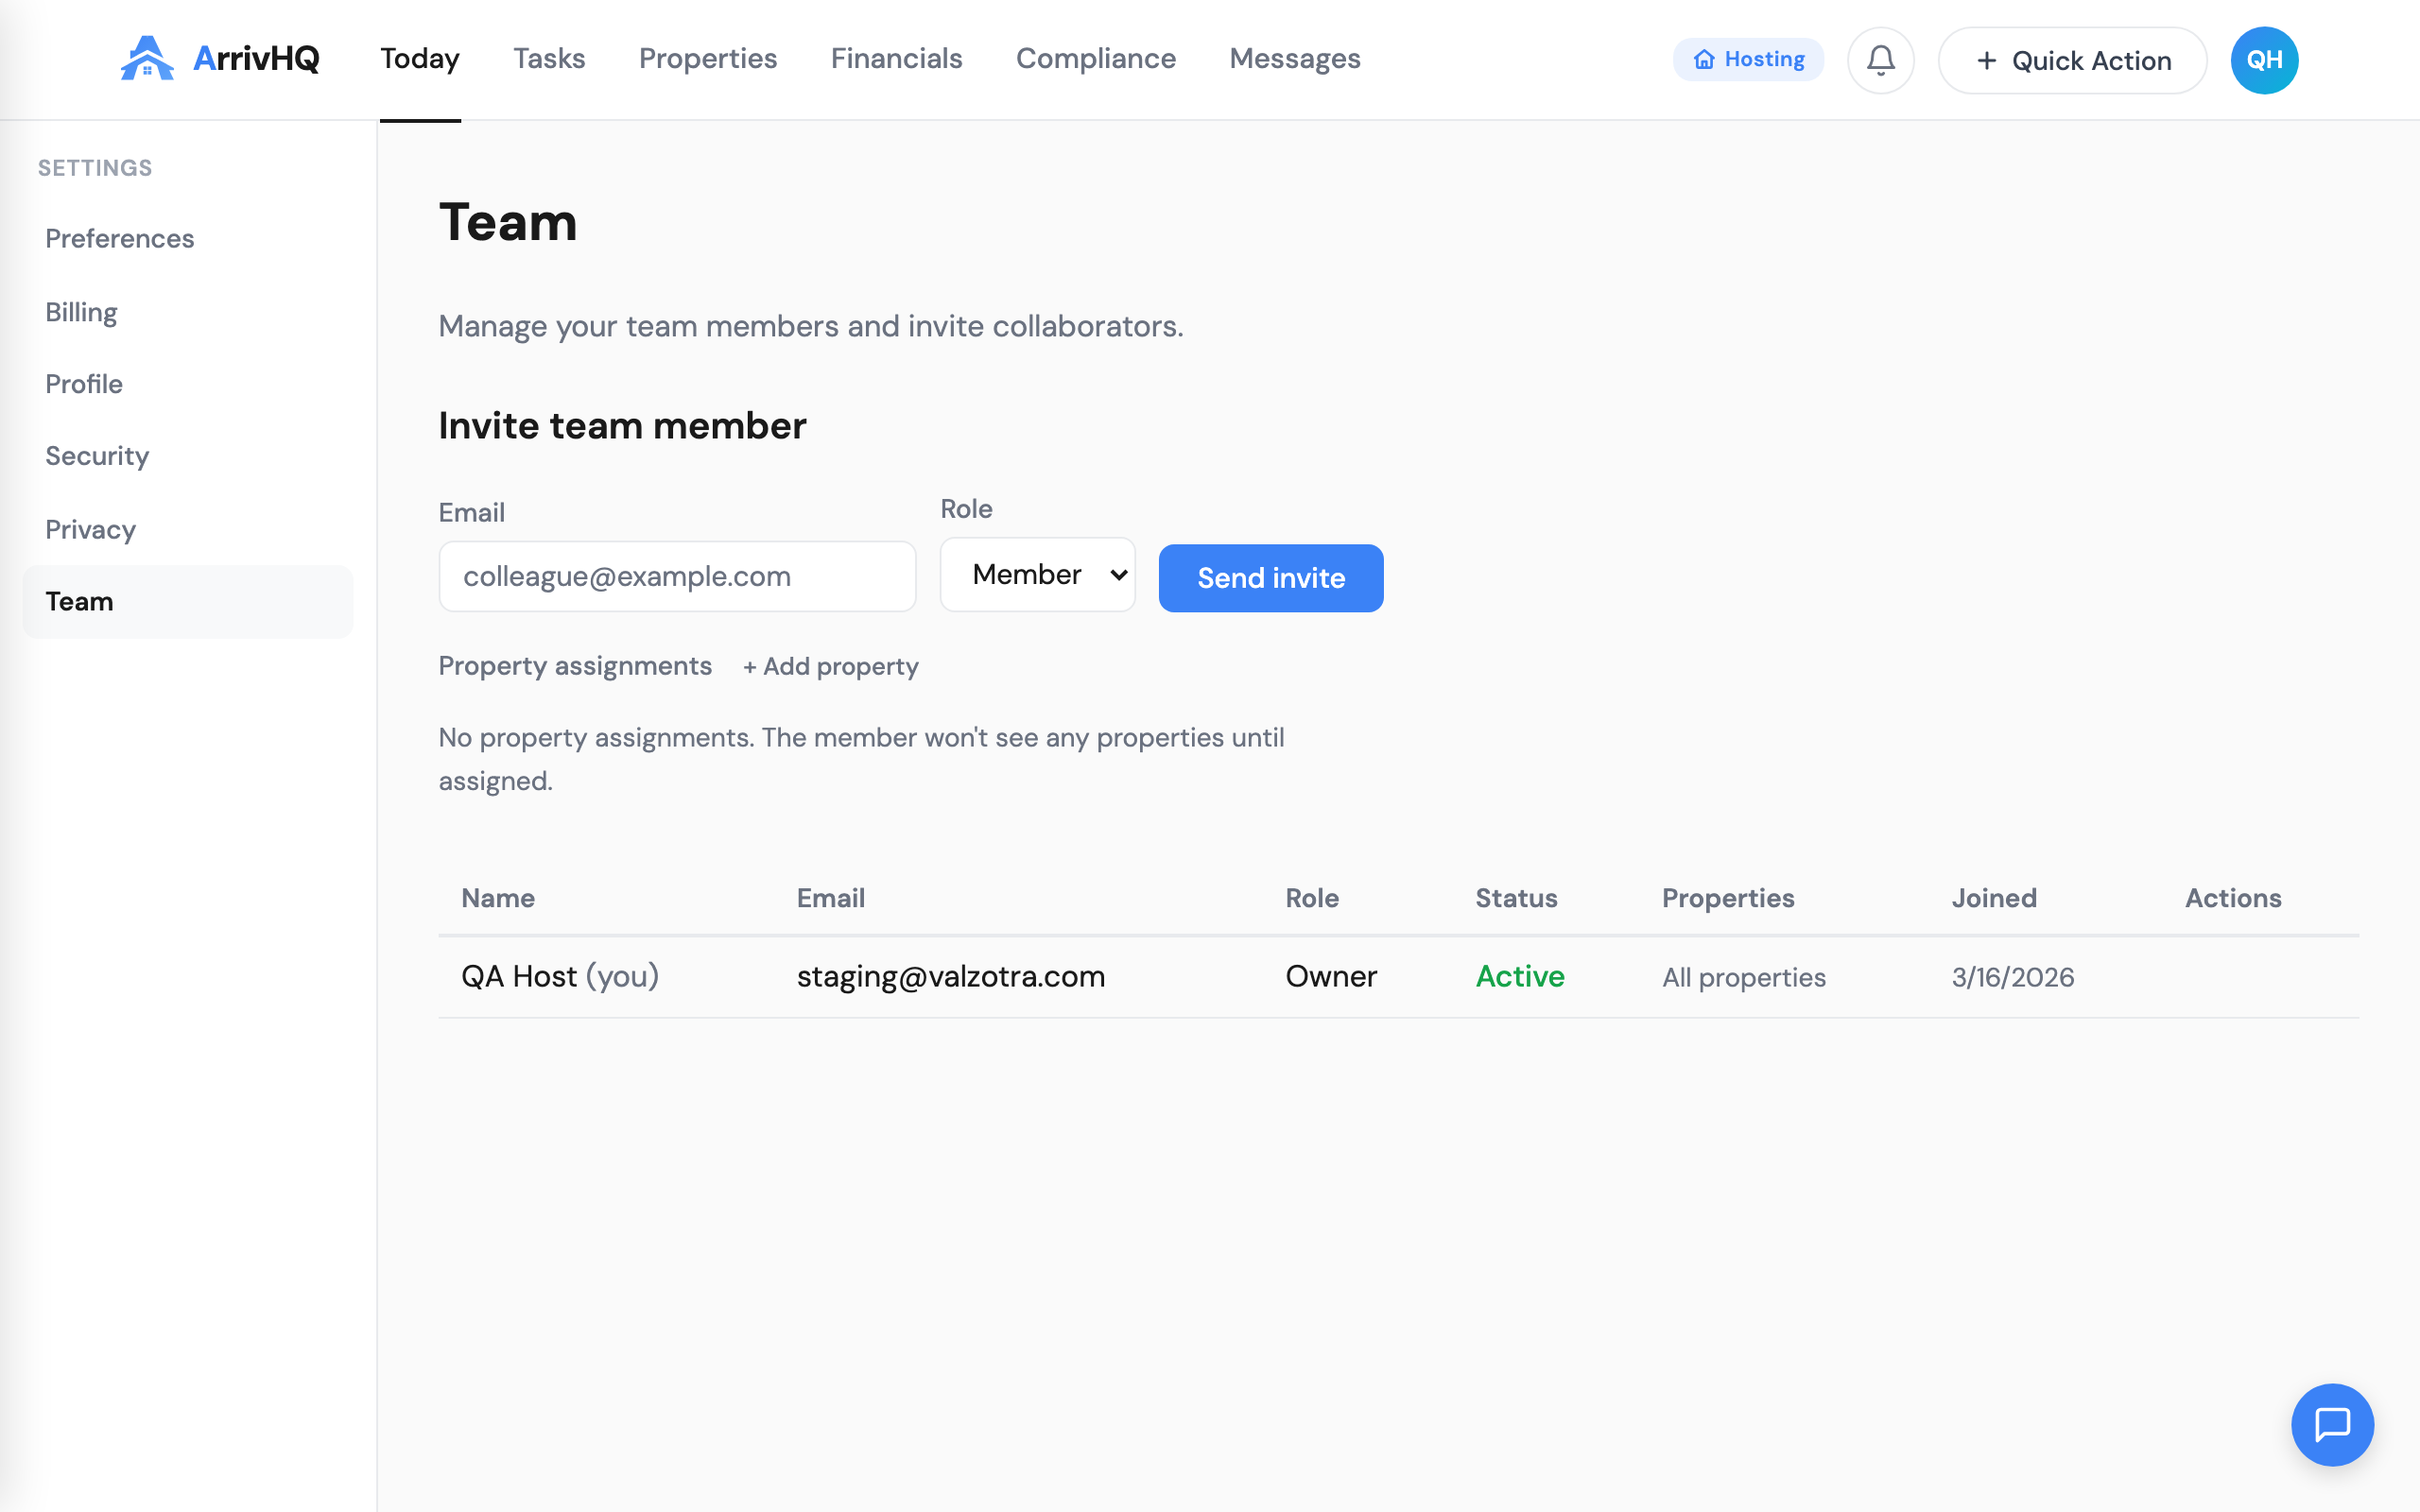Open Privacy settings
The image size is (2420, 1512).
(188, 529)
